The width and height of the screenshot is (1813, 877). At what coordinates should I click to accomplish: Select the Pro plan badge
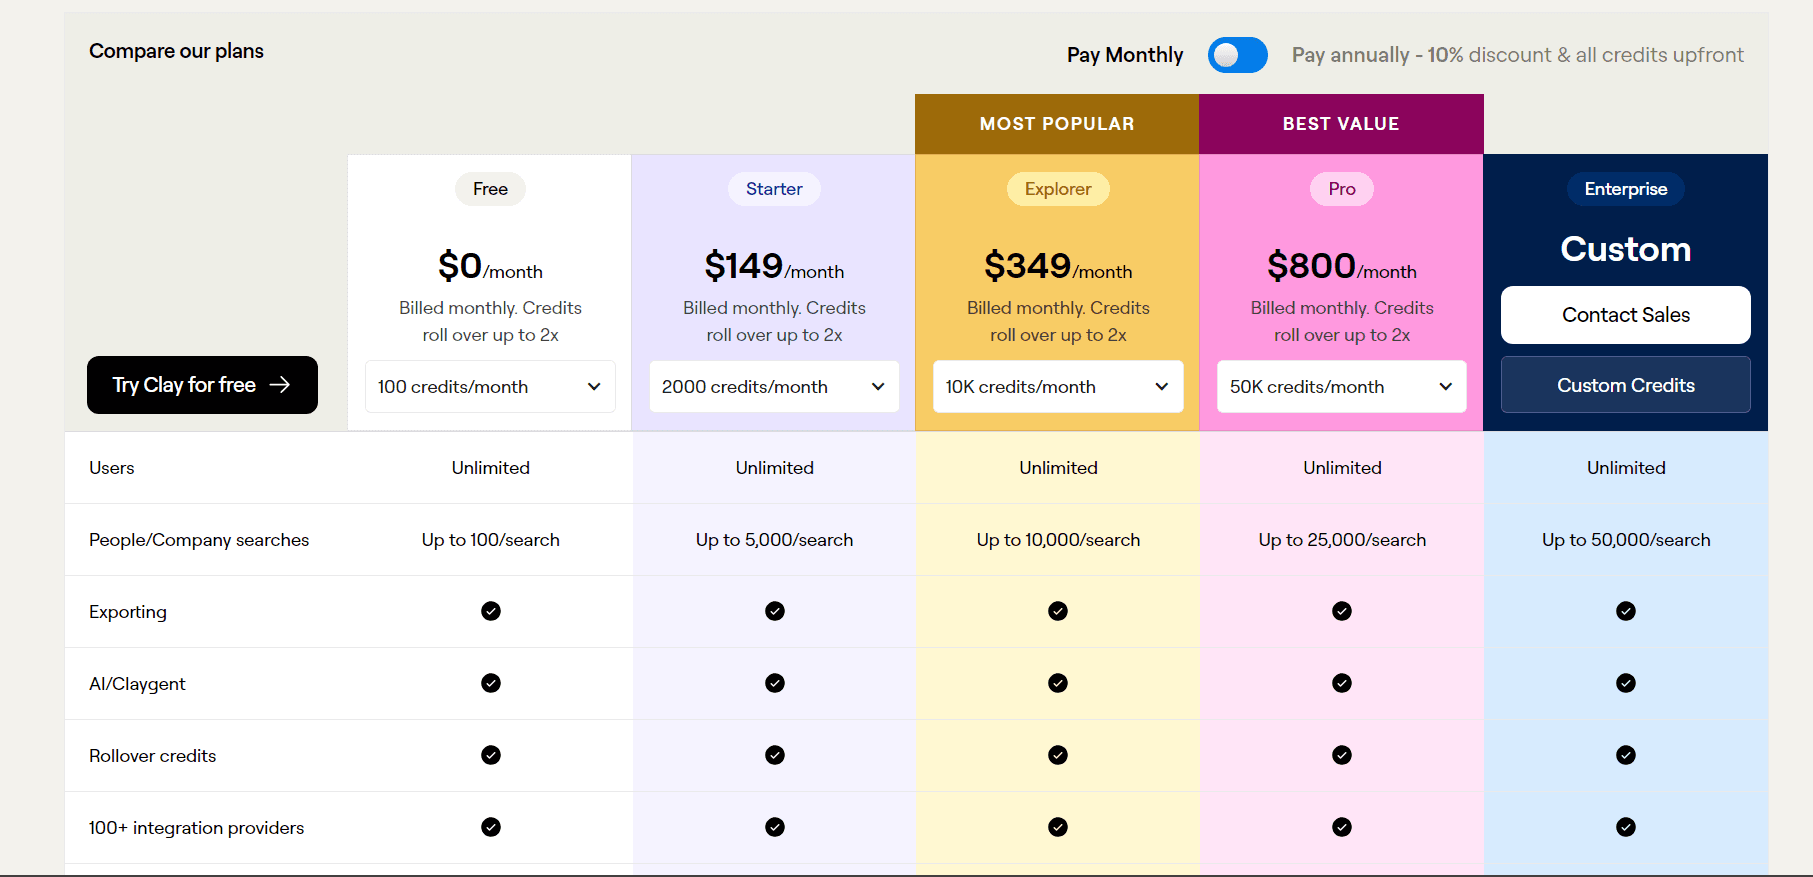pos(1342,189)
